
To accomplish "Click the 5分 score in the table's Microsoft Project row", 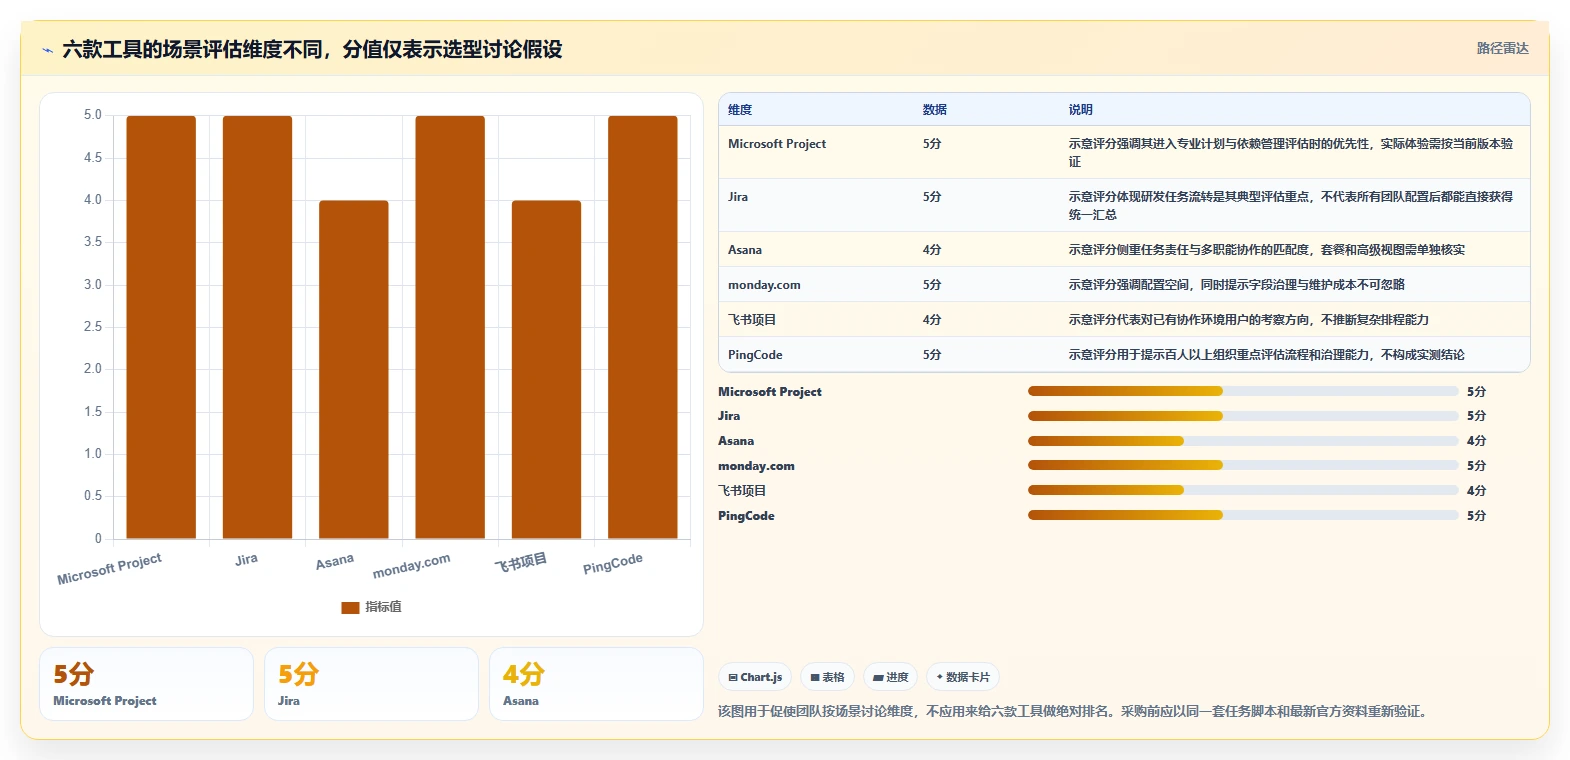I will (x=932, y=144).
